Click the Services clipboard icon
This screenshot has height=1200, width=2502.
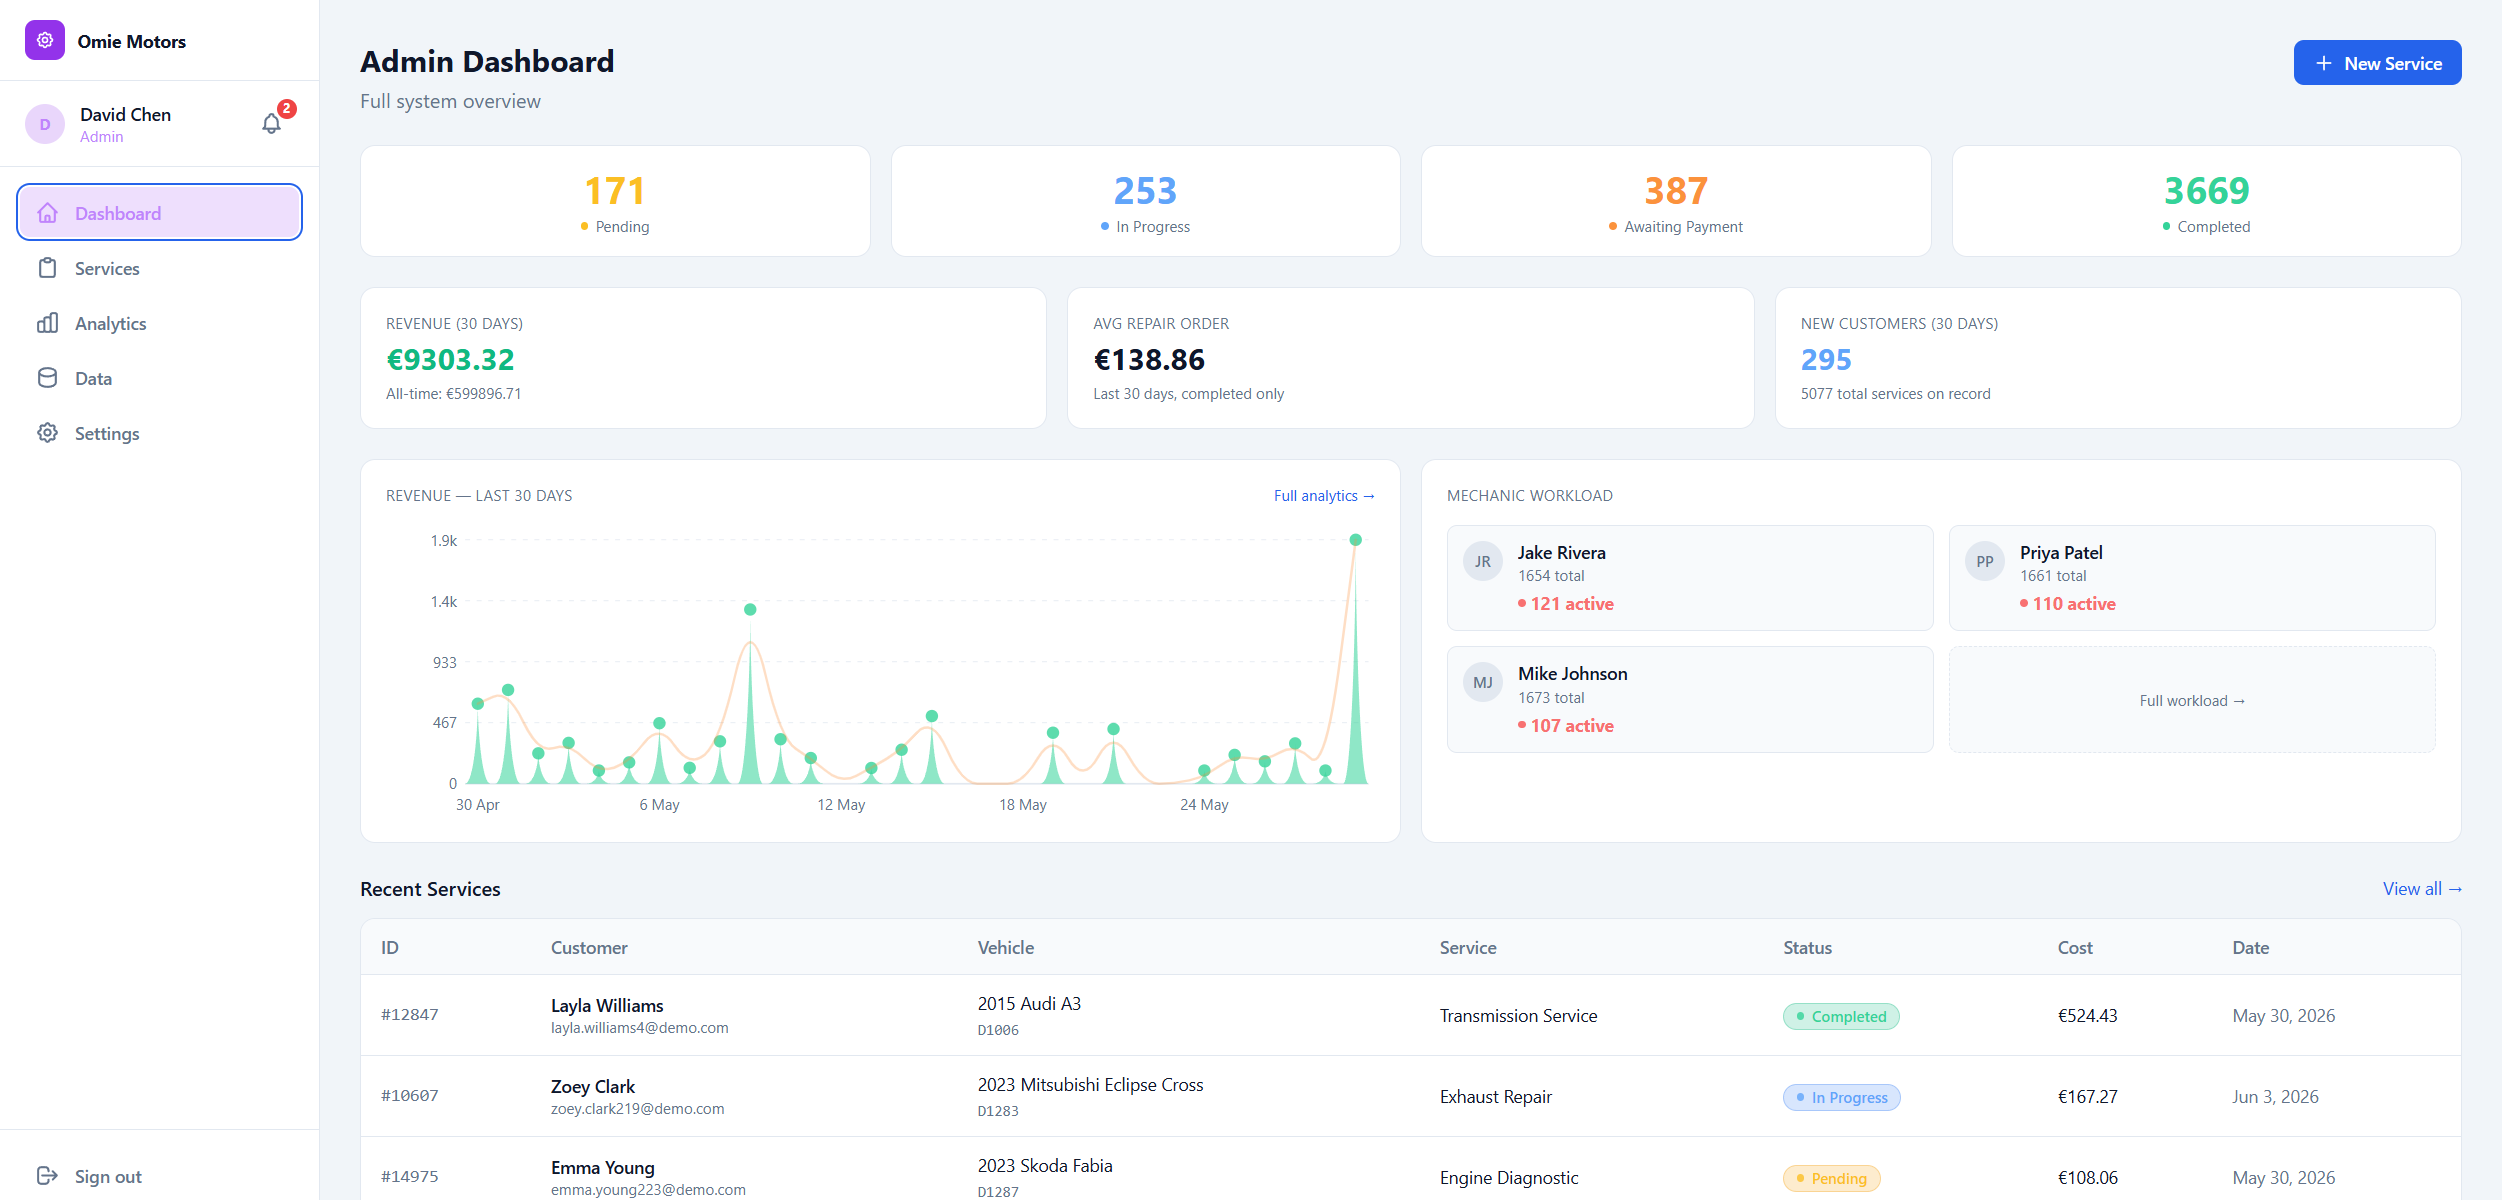(x=47, y=268)
